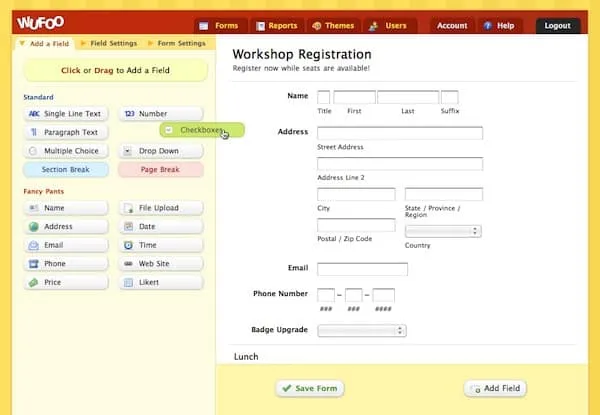Screen dimensions: 600x415
Task: Add a Likert field from the sidebar
Action: [161, 283]
